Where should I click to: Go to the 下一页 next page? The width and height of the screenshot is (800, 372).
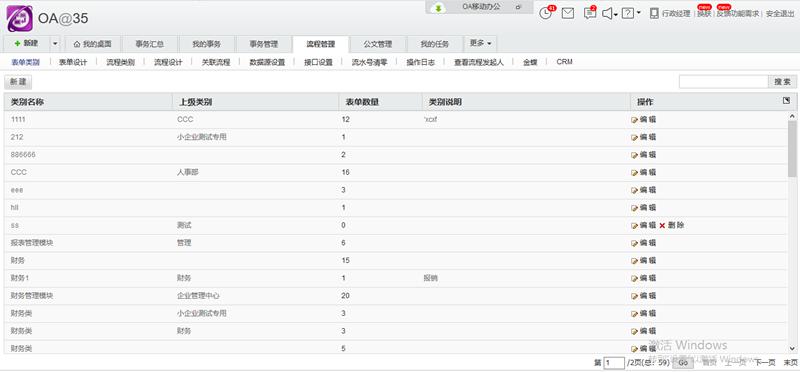click(765, 362)
